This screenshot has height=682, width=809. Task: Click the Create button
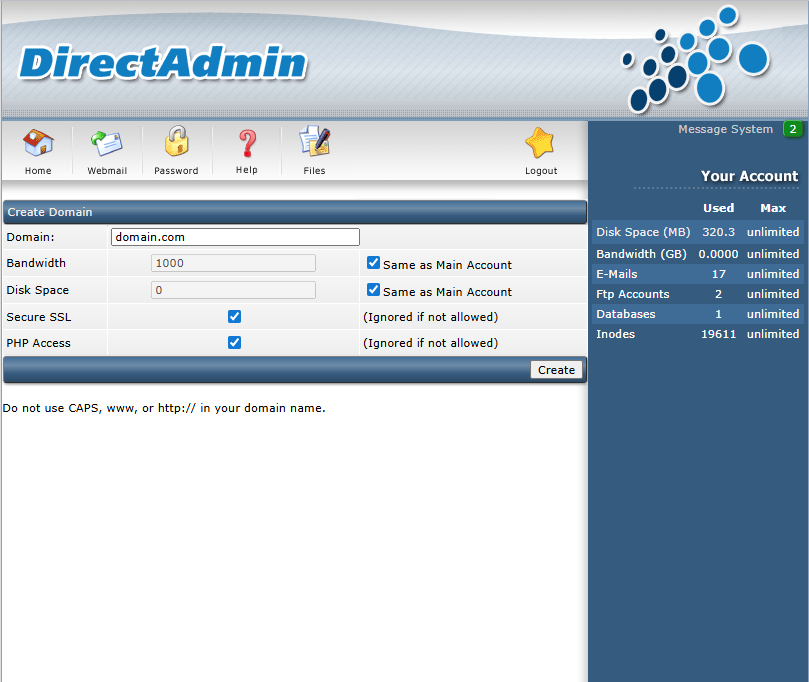point(556,370)
